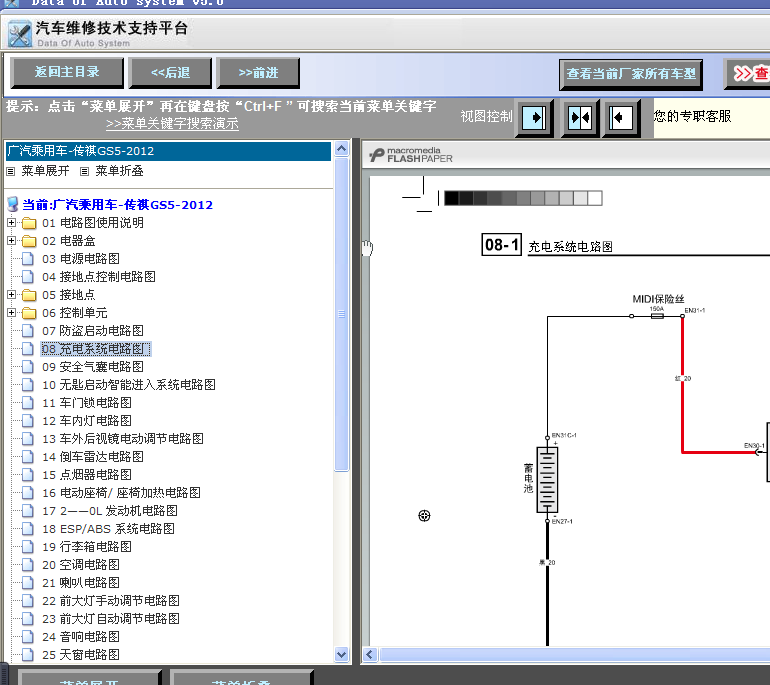Go back with the <<后退 button
This screenshot has width=770, height=685.
point(170,73)
